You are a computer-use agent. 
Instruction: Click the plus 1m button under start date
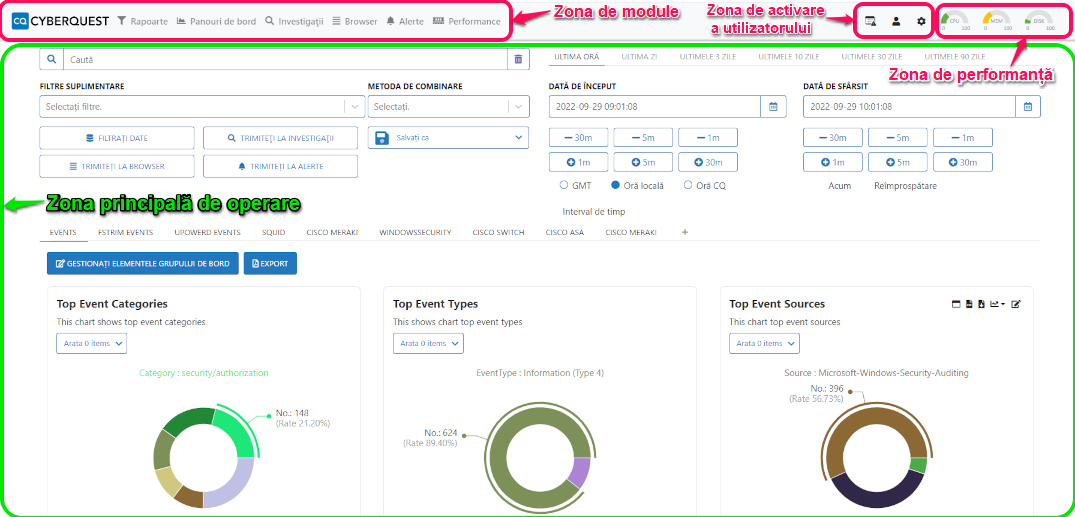click(x=578, y=163)
